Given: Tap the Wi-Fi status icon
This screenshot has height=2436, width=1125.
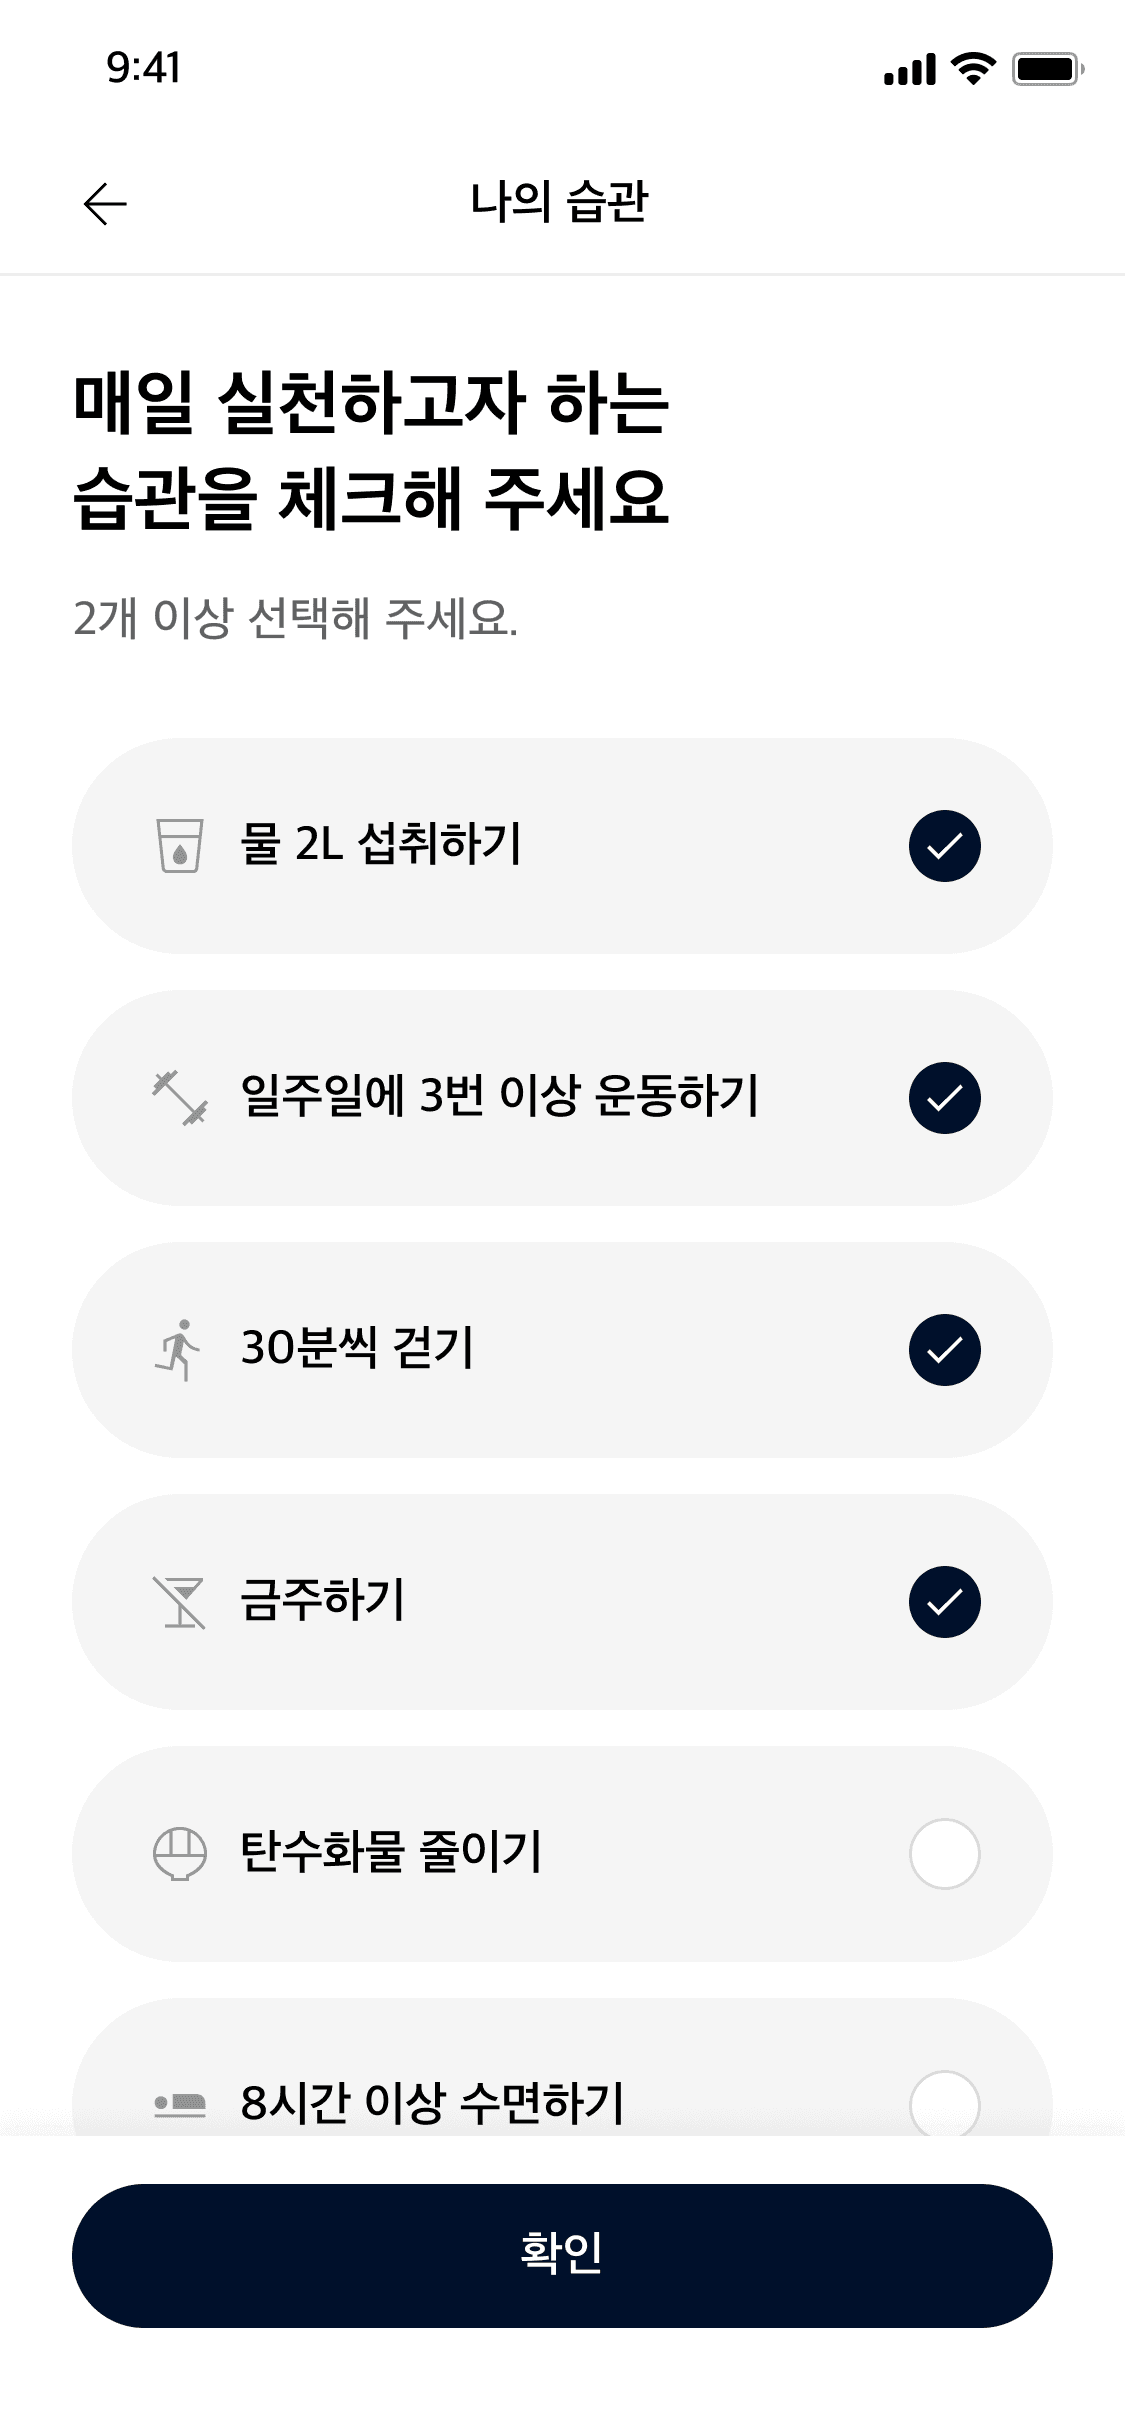Looking at the screenshot, I should (x=972, y=69).
